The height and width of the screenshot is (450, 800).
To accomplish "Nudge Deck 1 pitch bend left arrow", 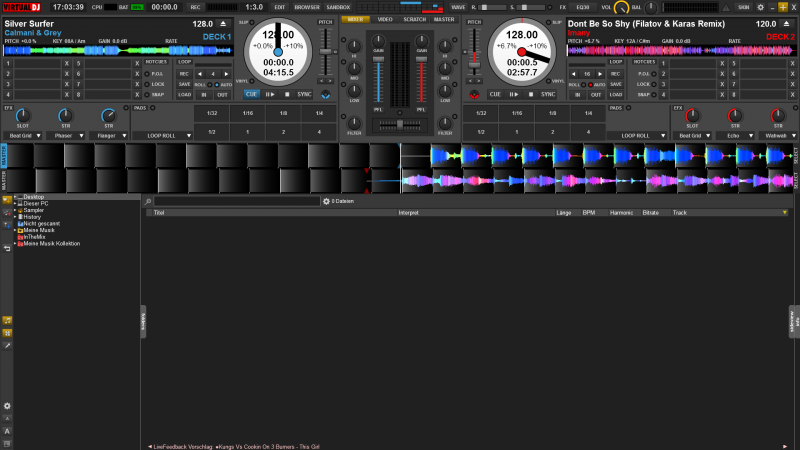I will (321, 81).
